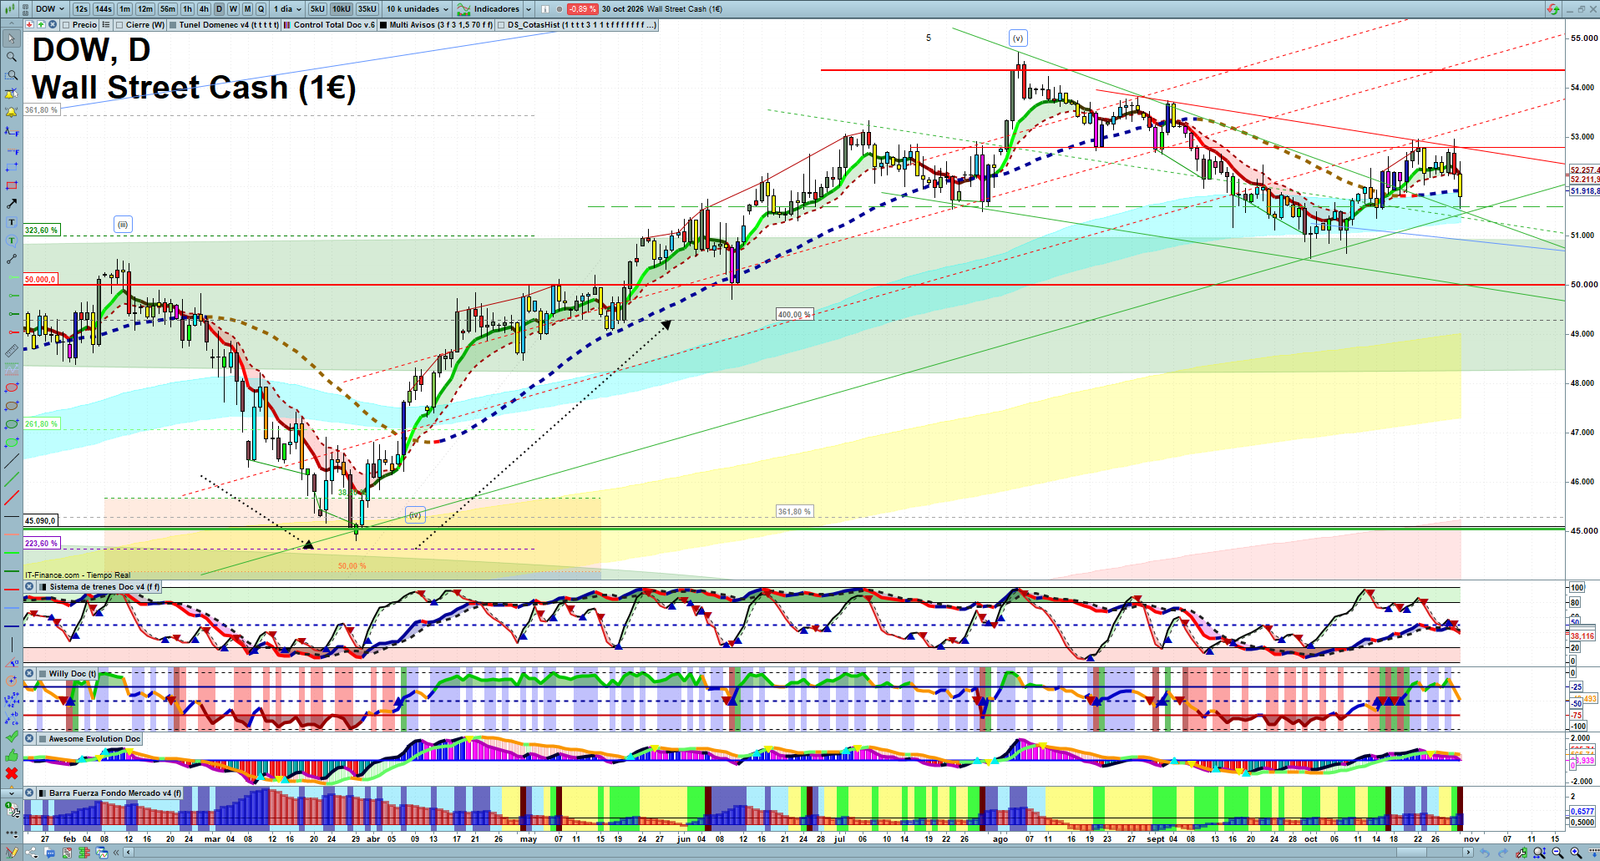1600x861 pixels.
Task: Open the three-dots more options menu
Action: 11,834
